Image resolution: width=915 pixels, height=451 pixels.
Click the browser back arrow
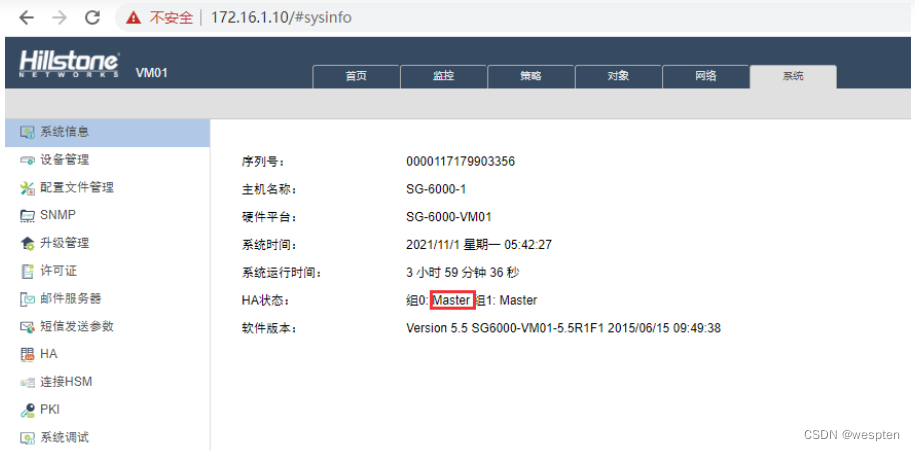pos(26,18)
